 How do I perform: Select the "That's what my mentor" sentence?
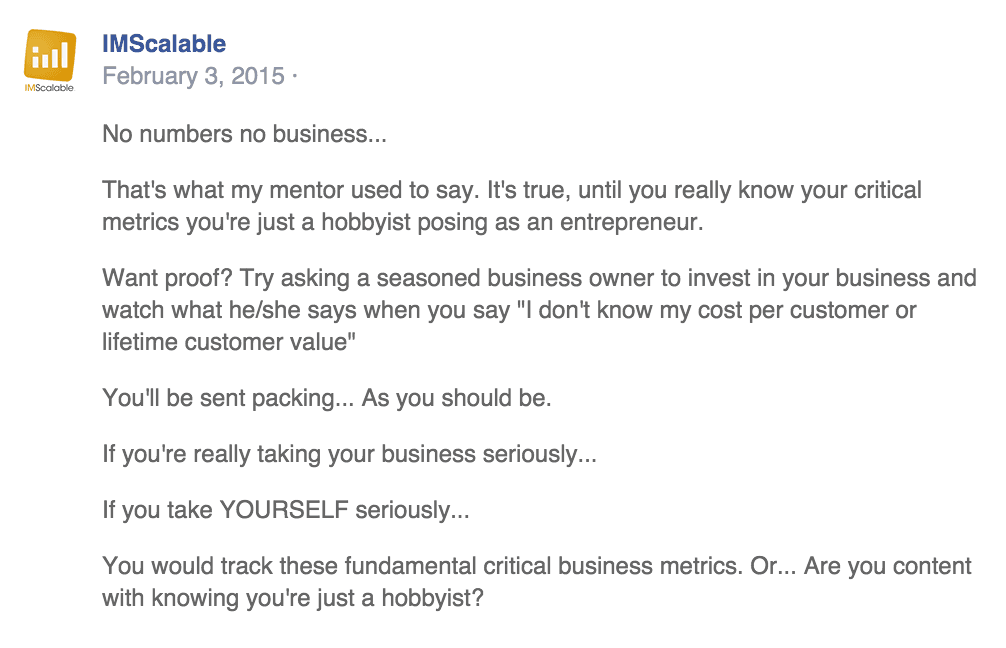300,190
